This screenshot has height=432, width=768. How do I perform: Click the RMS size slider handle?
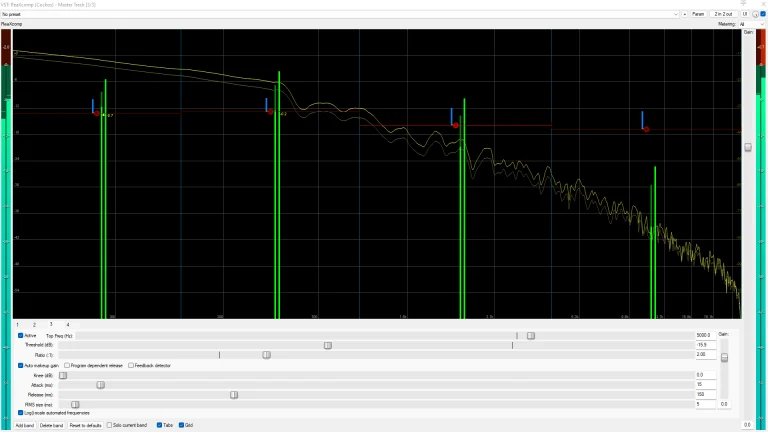(75, 405)
